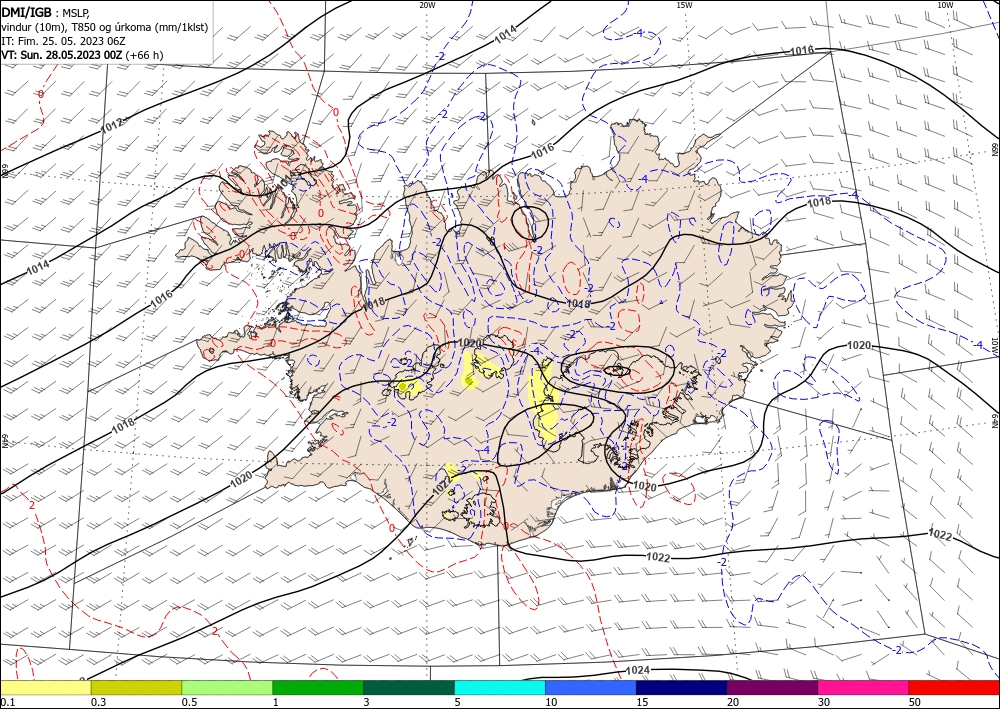Select the '1024' isobar label

tap(638, 670)
